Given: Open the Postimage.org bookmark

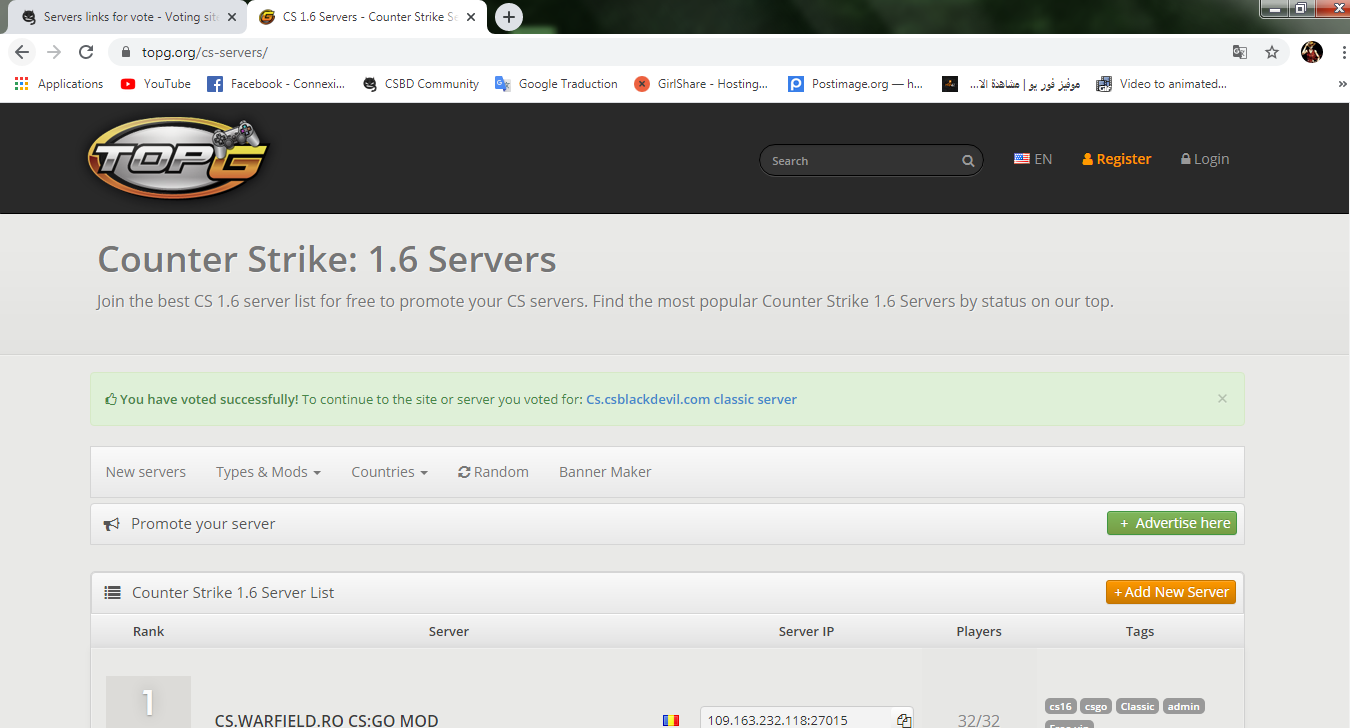Looking at the screenshot, I should click(855, 84).
